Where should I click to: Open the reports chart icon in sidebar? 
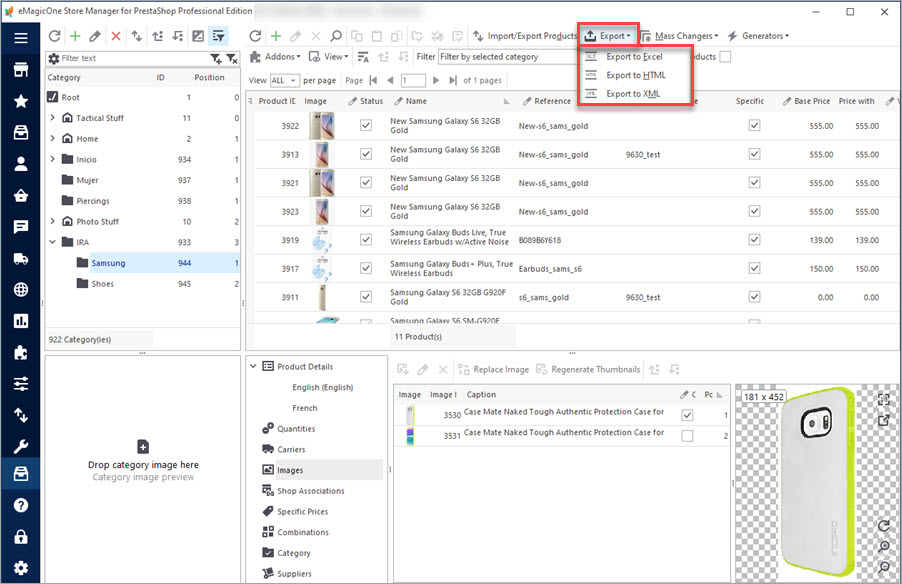coord(21,320)
